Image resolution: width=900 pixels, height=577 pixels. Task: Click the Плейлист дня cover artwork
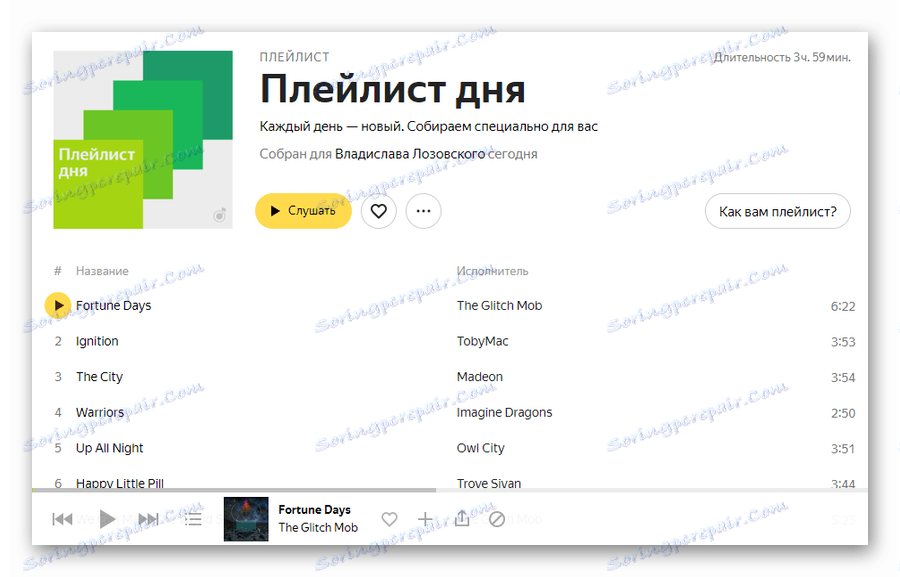pyautogui.click(x=143, y=140)
